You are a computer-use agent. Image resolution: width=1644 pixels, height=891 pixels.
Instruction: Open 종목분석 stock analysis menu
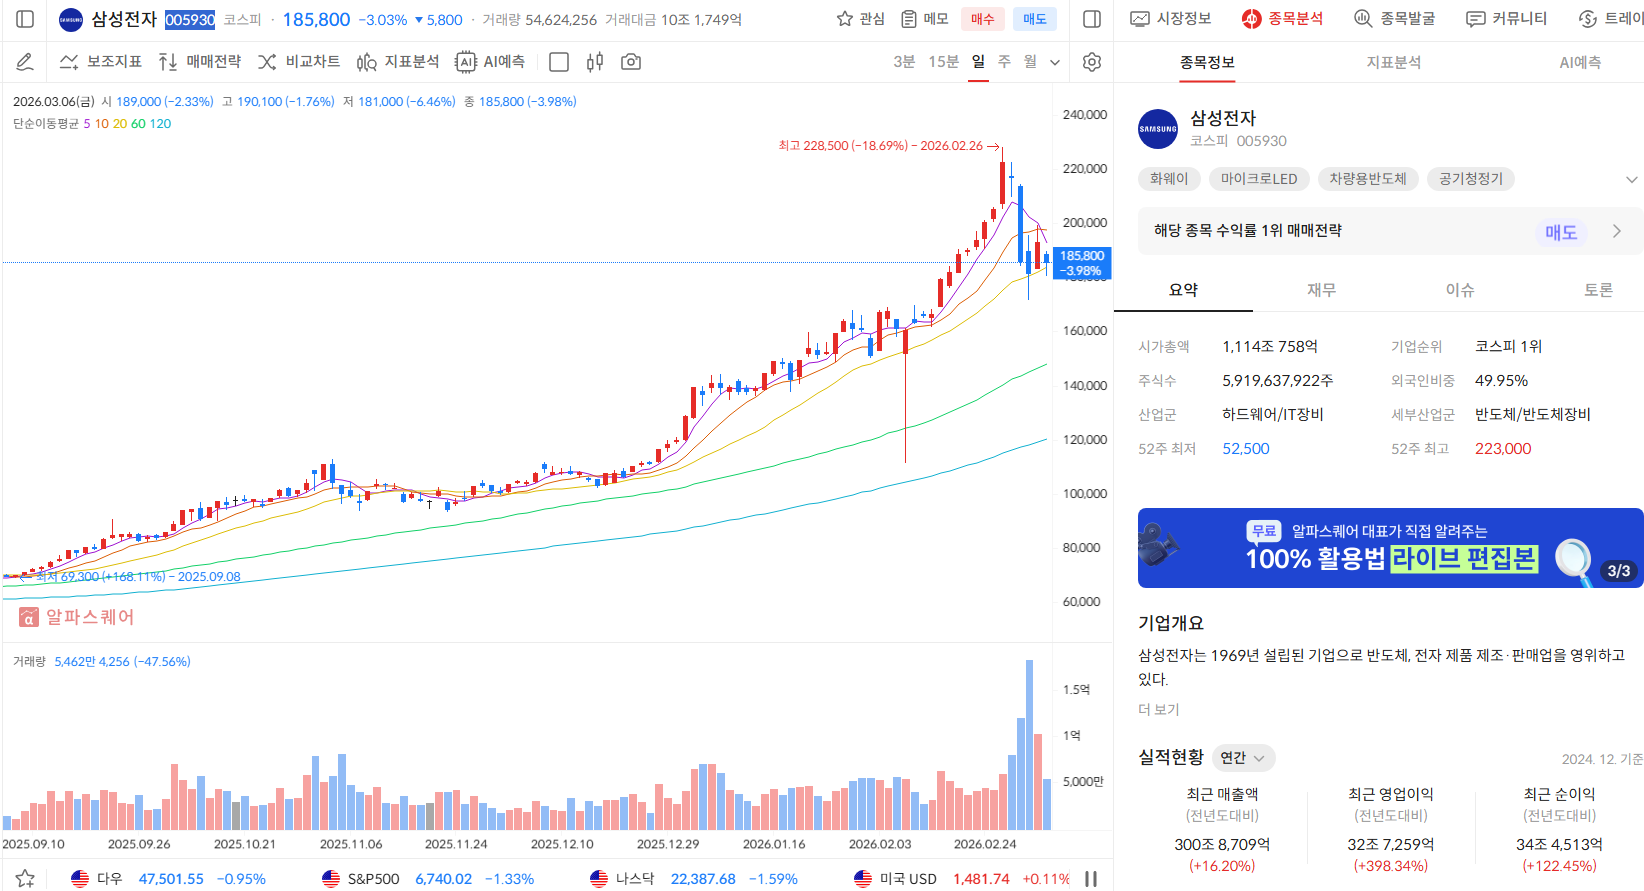point(1282,19)
